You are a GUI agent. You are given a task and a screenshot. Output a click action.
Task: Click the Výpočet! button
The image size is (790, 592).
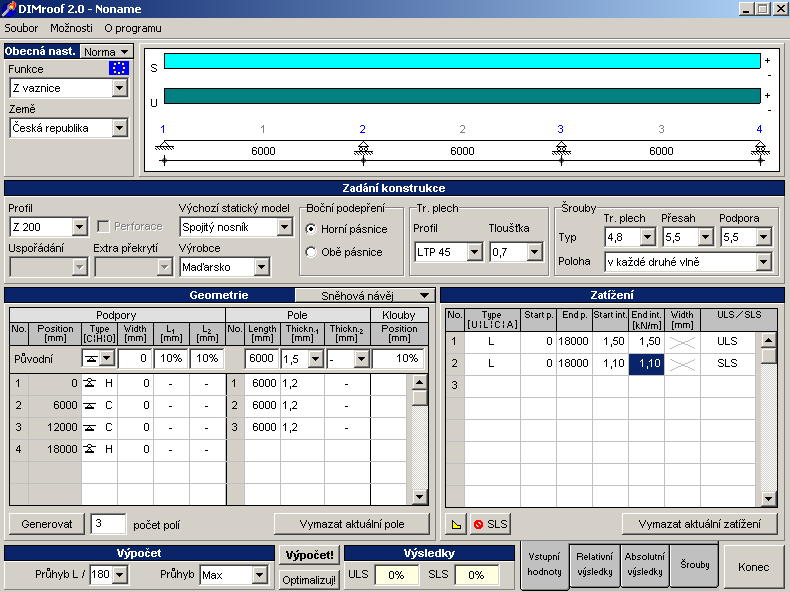click(x=309, y=555)
